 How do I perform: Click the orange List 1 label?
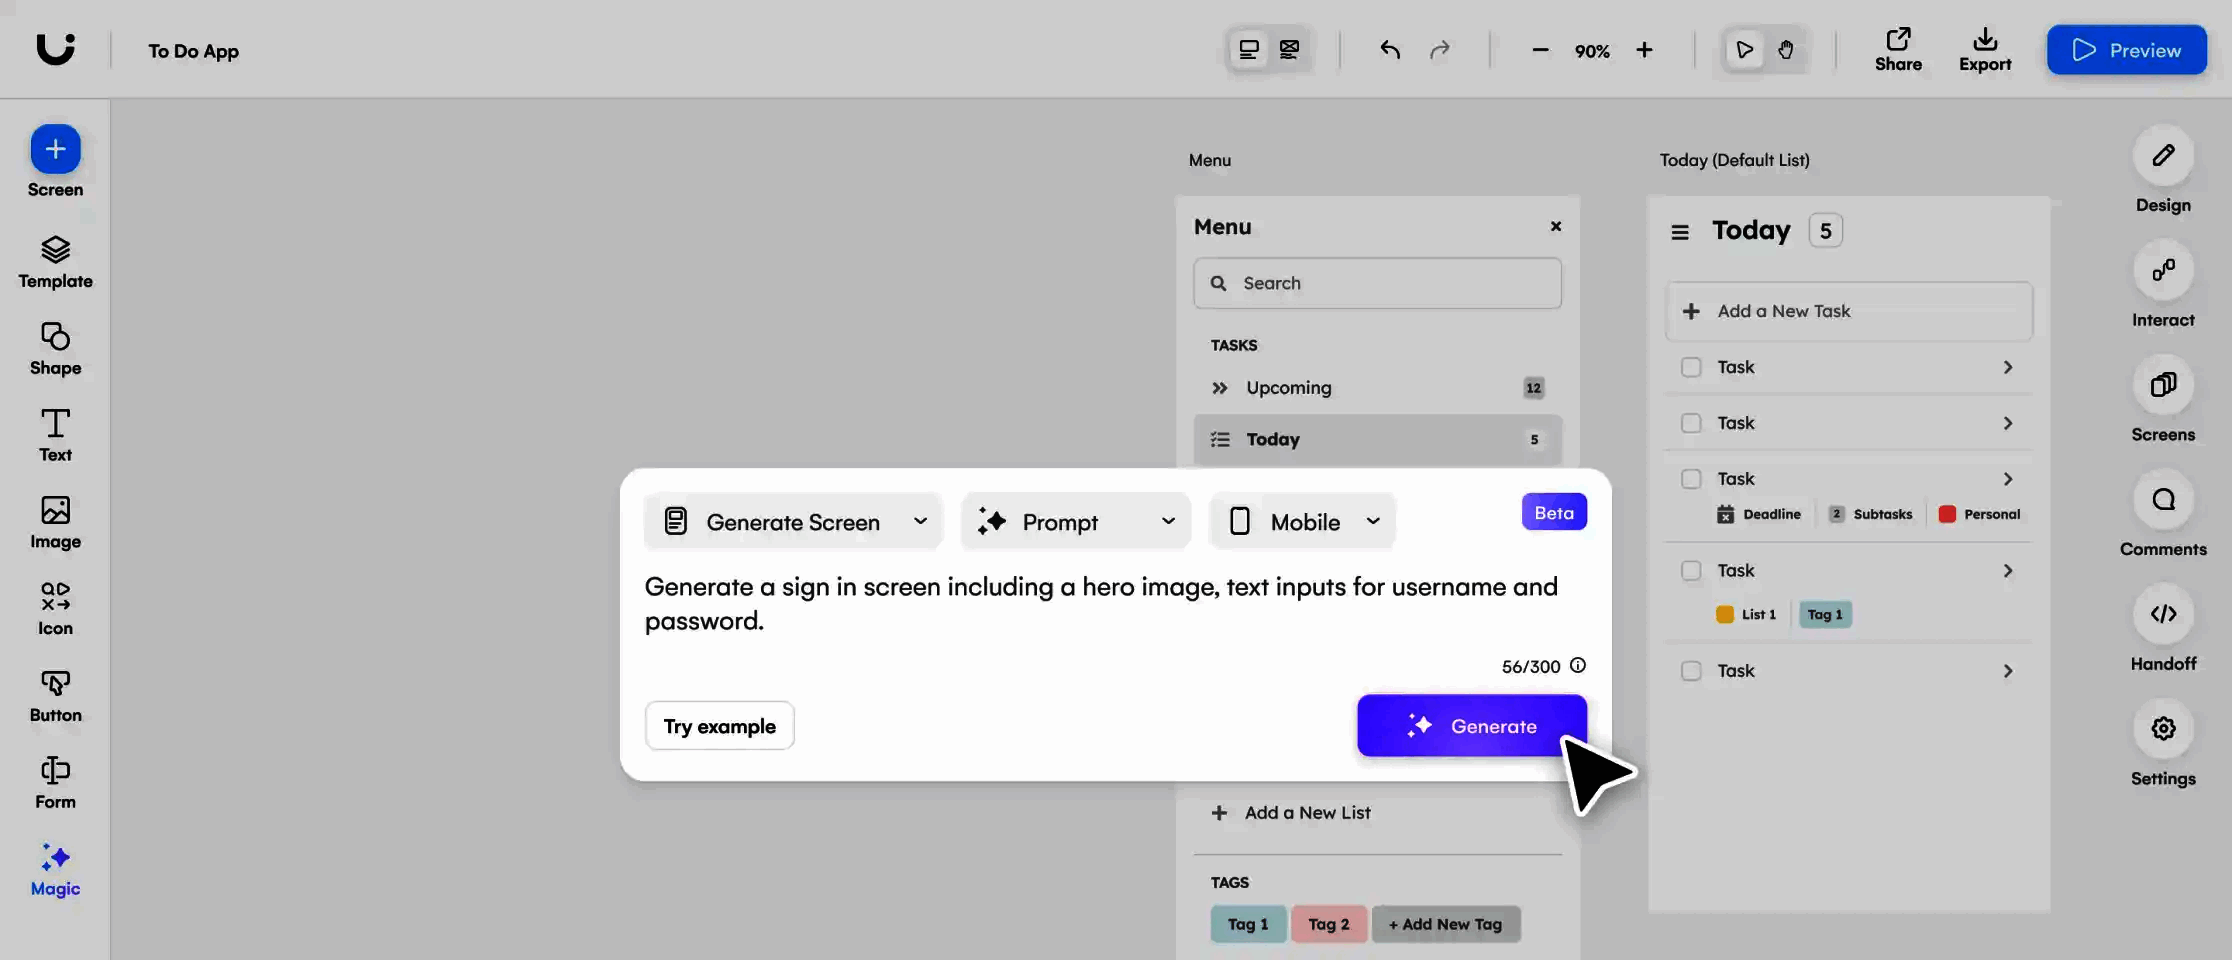(x=1746, y=615)
